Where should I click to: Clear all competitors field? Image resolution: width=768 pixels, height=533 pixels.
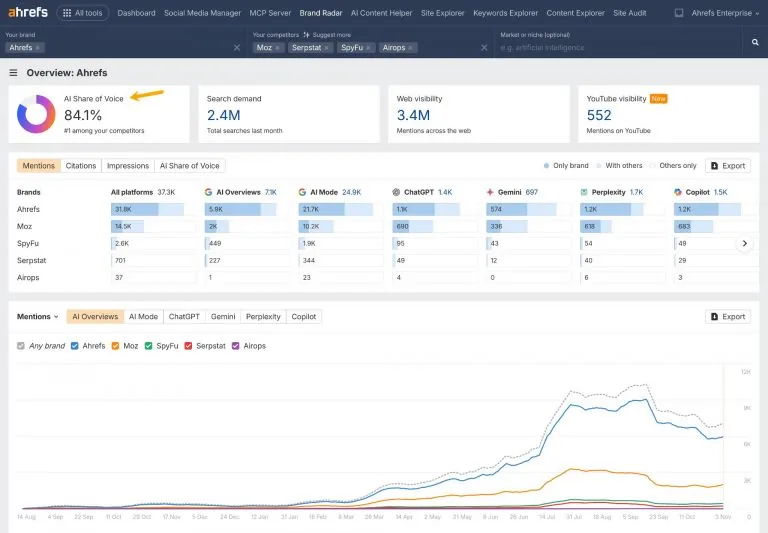484,48
